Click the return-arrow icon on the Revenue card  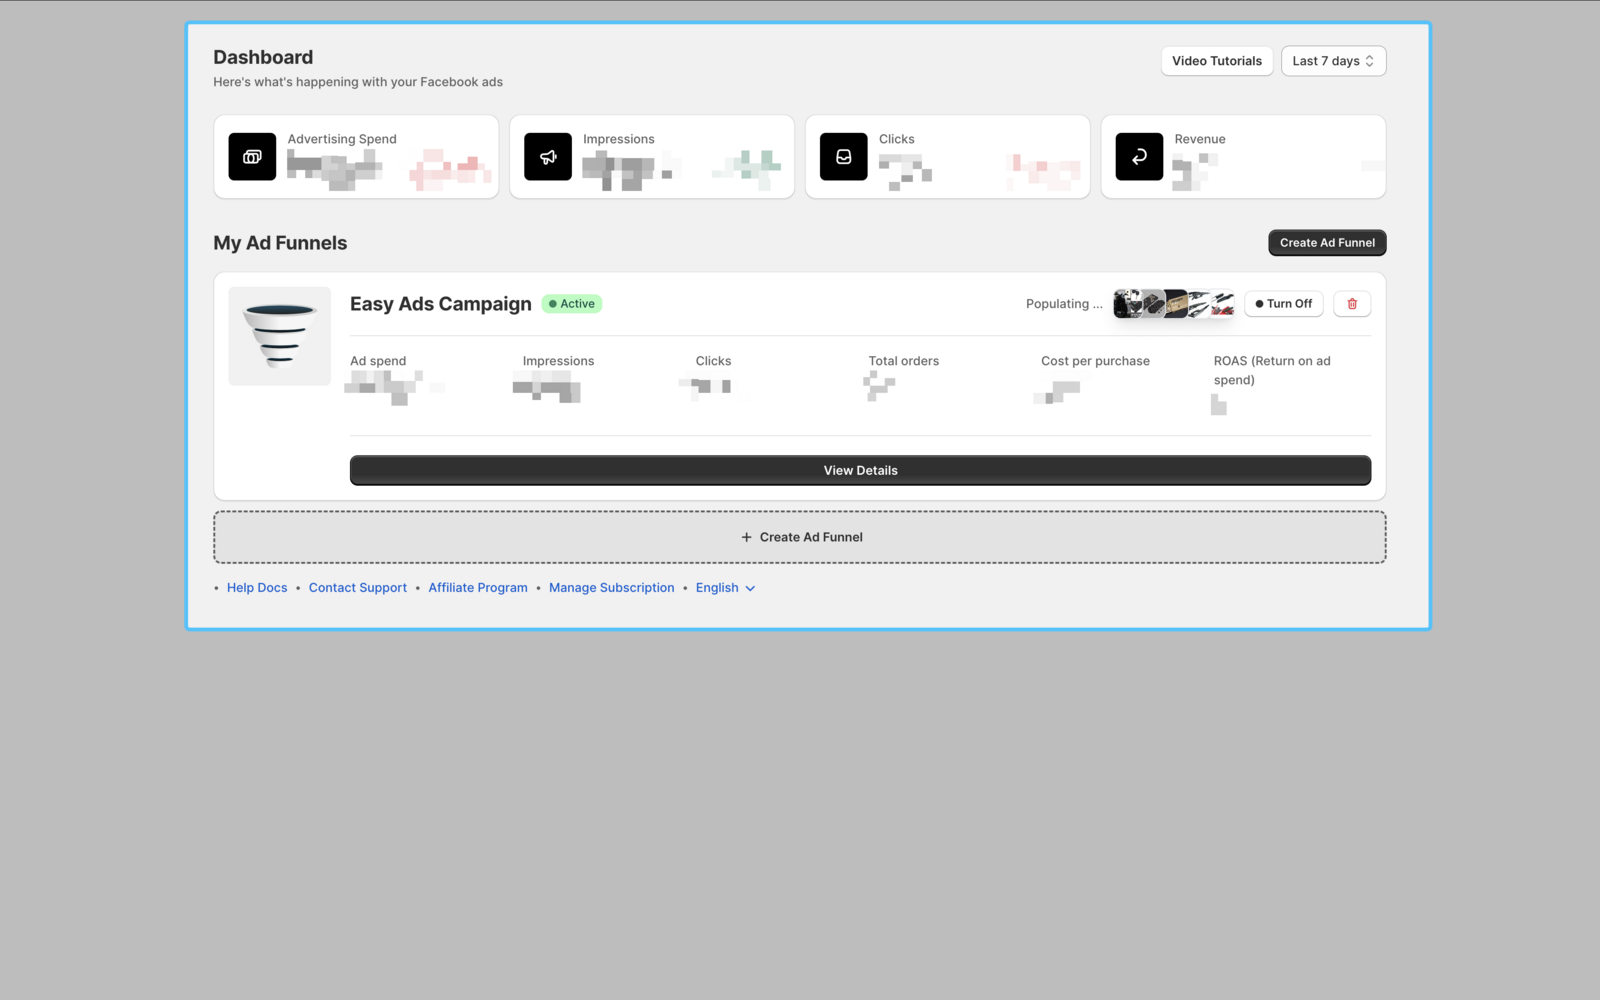click(x=1139, y=157)
